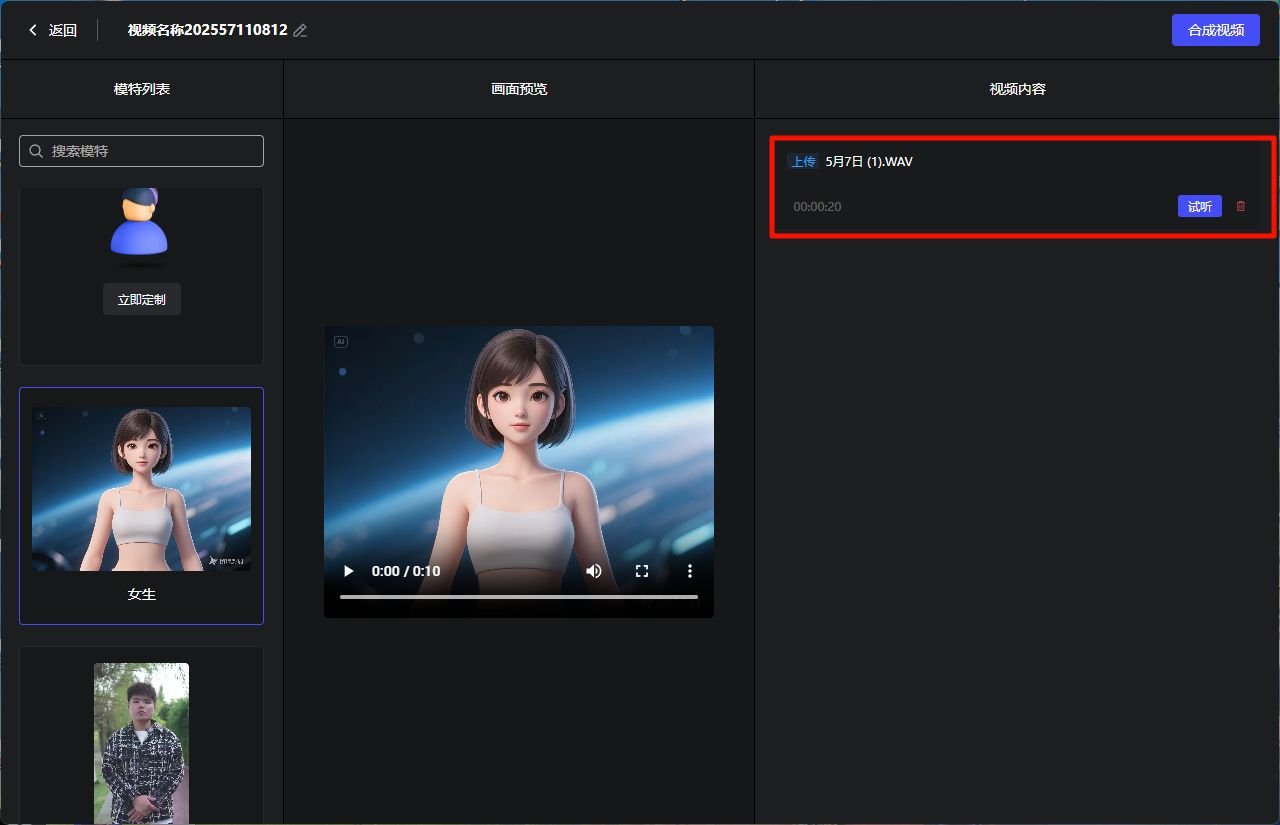Open the 画面预览 panel tab
1280x825 pixels.
pos(518,88)
